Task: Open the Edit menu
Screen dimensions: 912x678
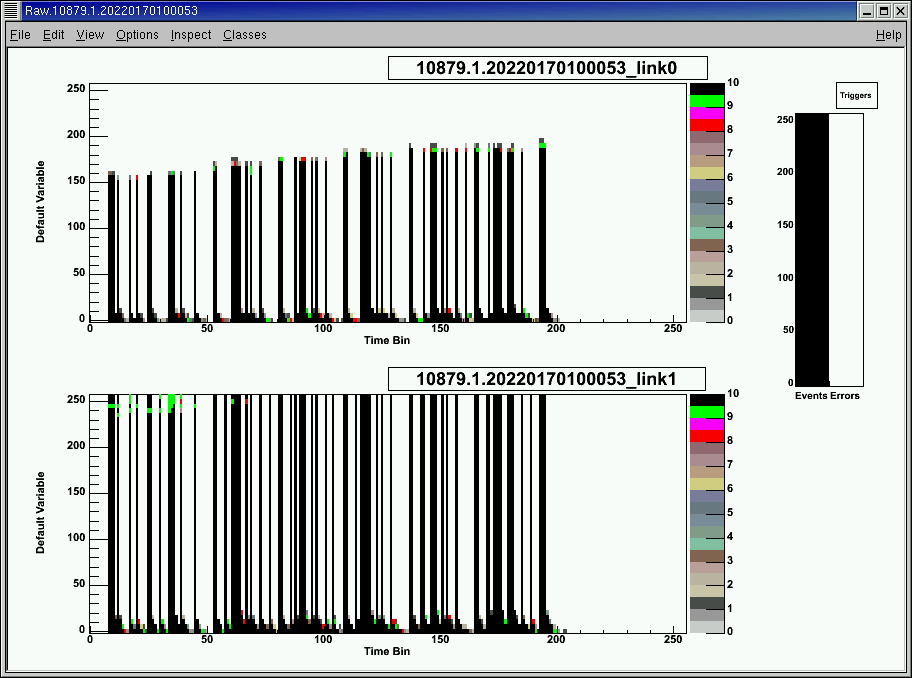Action: pyautogui.click(x=53, y=34)
